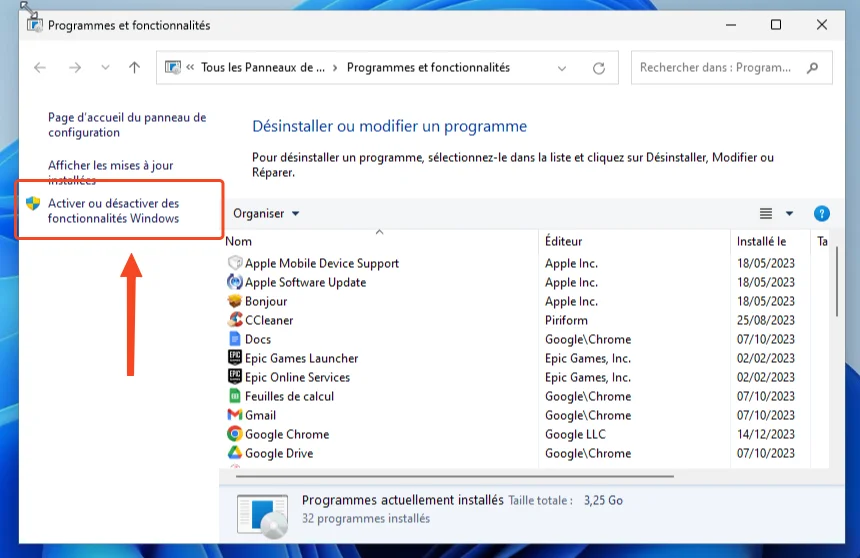Select Google Drive program entry
Viewport: 860px width, 558px height.
pos(279,454)
